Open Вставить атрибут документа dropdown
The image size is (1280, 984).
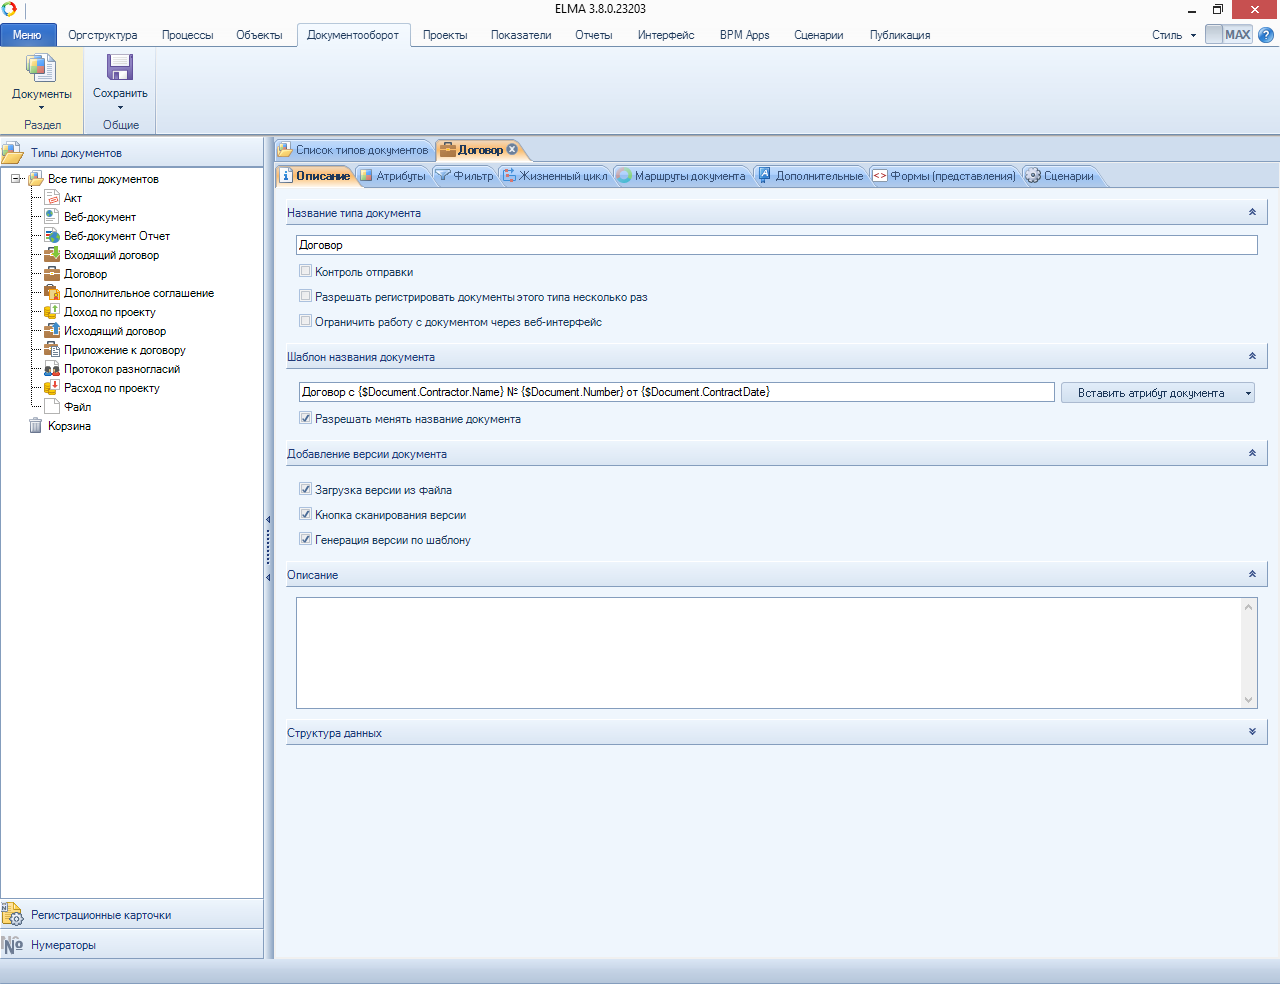pyautogui.click(x=1157, y=393)
